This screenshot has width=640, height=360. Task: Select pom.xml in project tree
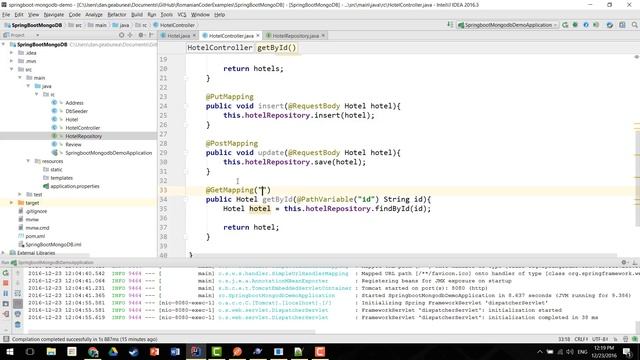tap(35, 236)
